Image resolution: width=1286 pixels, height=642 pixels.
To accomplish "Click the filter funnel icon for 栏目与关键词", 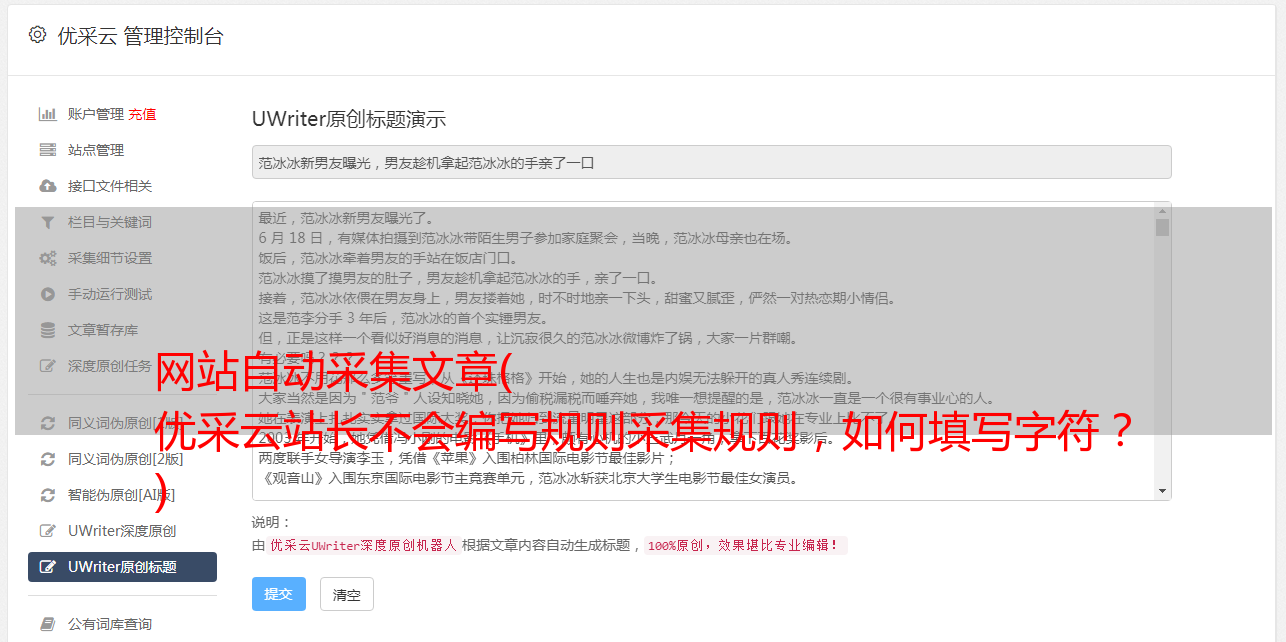I will (x=47, y=222).
